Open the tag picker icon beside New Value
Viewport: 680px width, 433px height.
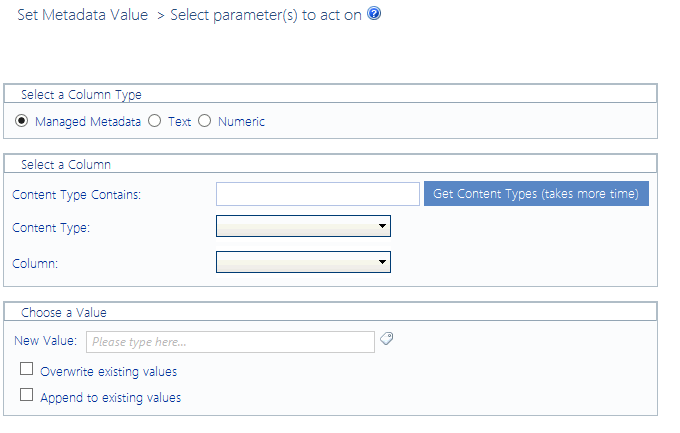[x=387, y=339]
